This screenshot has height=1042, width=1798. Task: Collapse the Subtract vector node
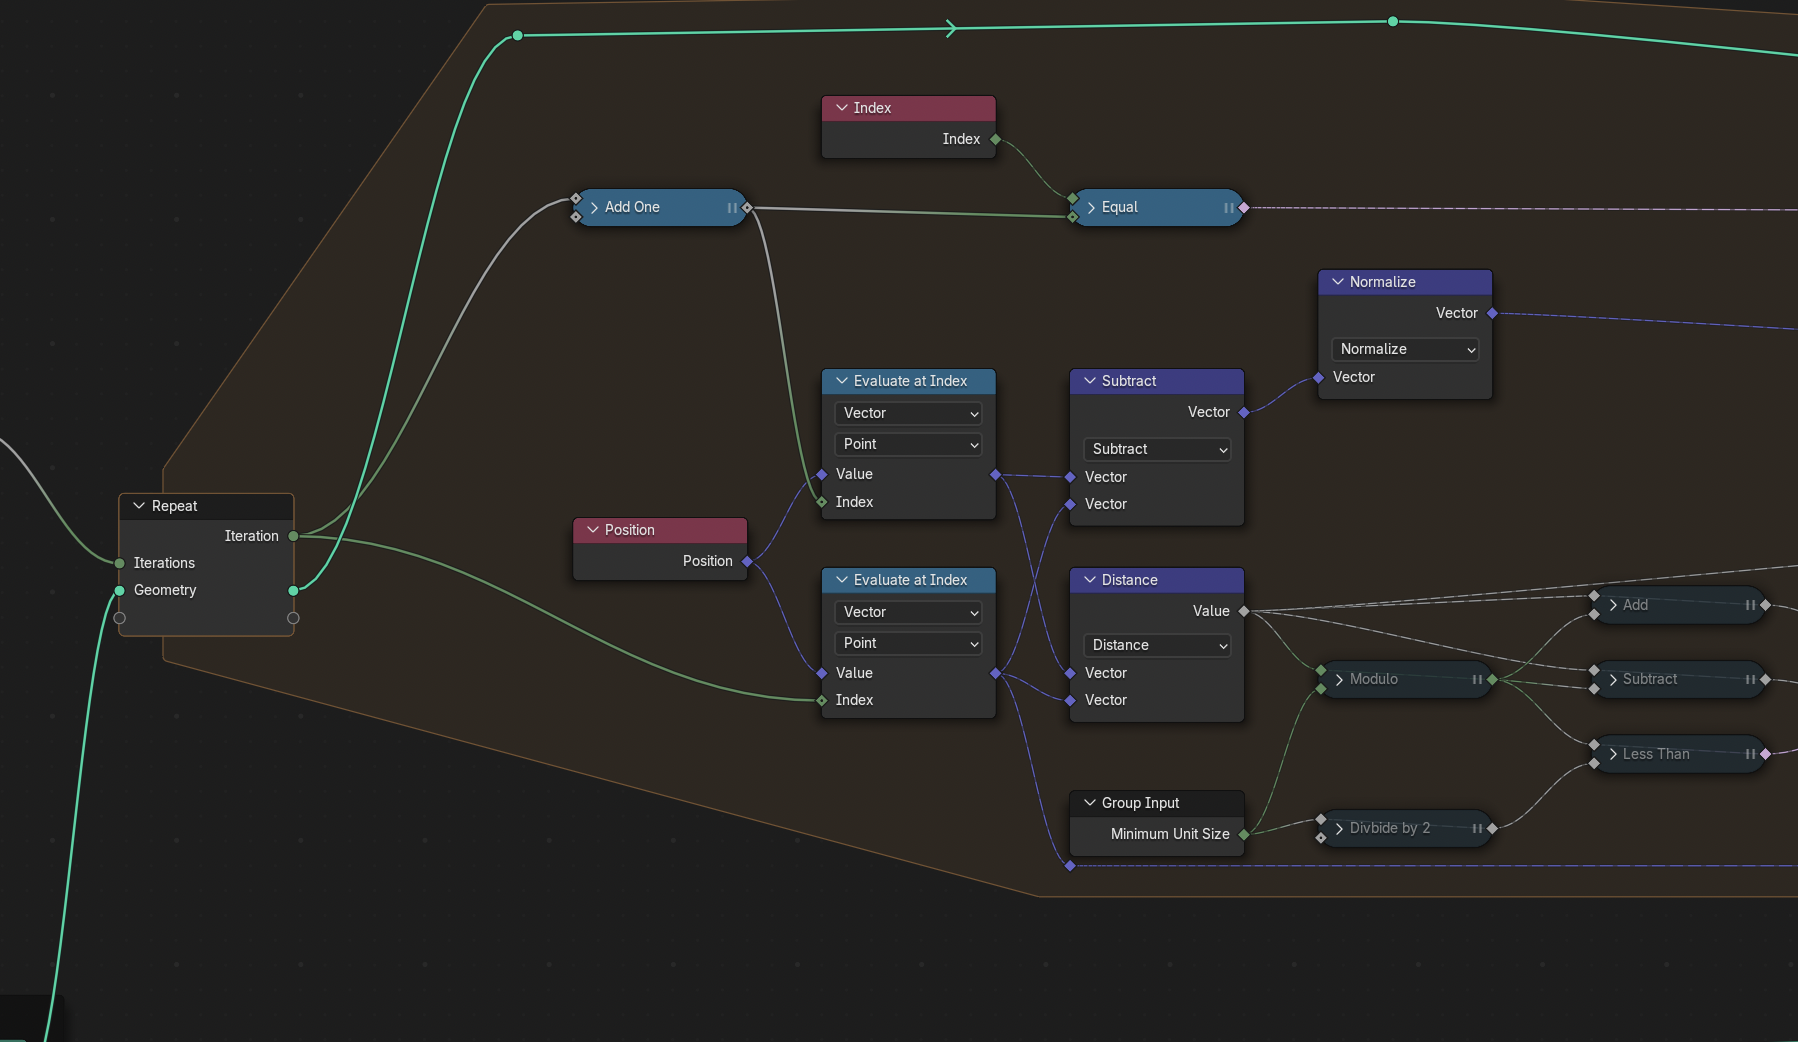(x=1090, y=381)
